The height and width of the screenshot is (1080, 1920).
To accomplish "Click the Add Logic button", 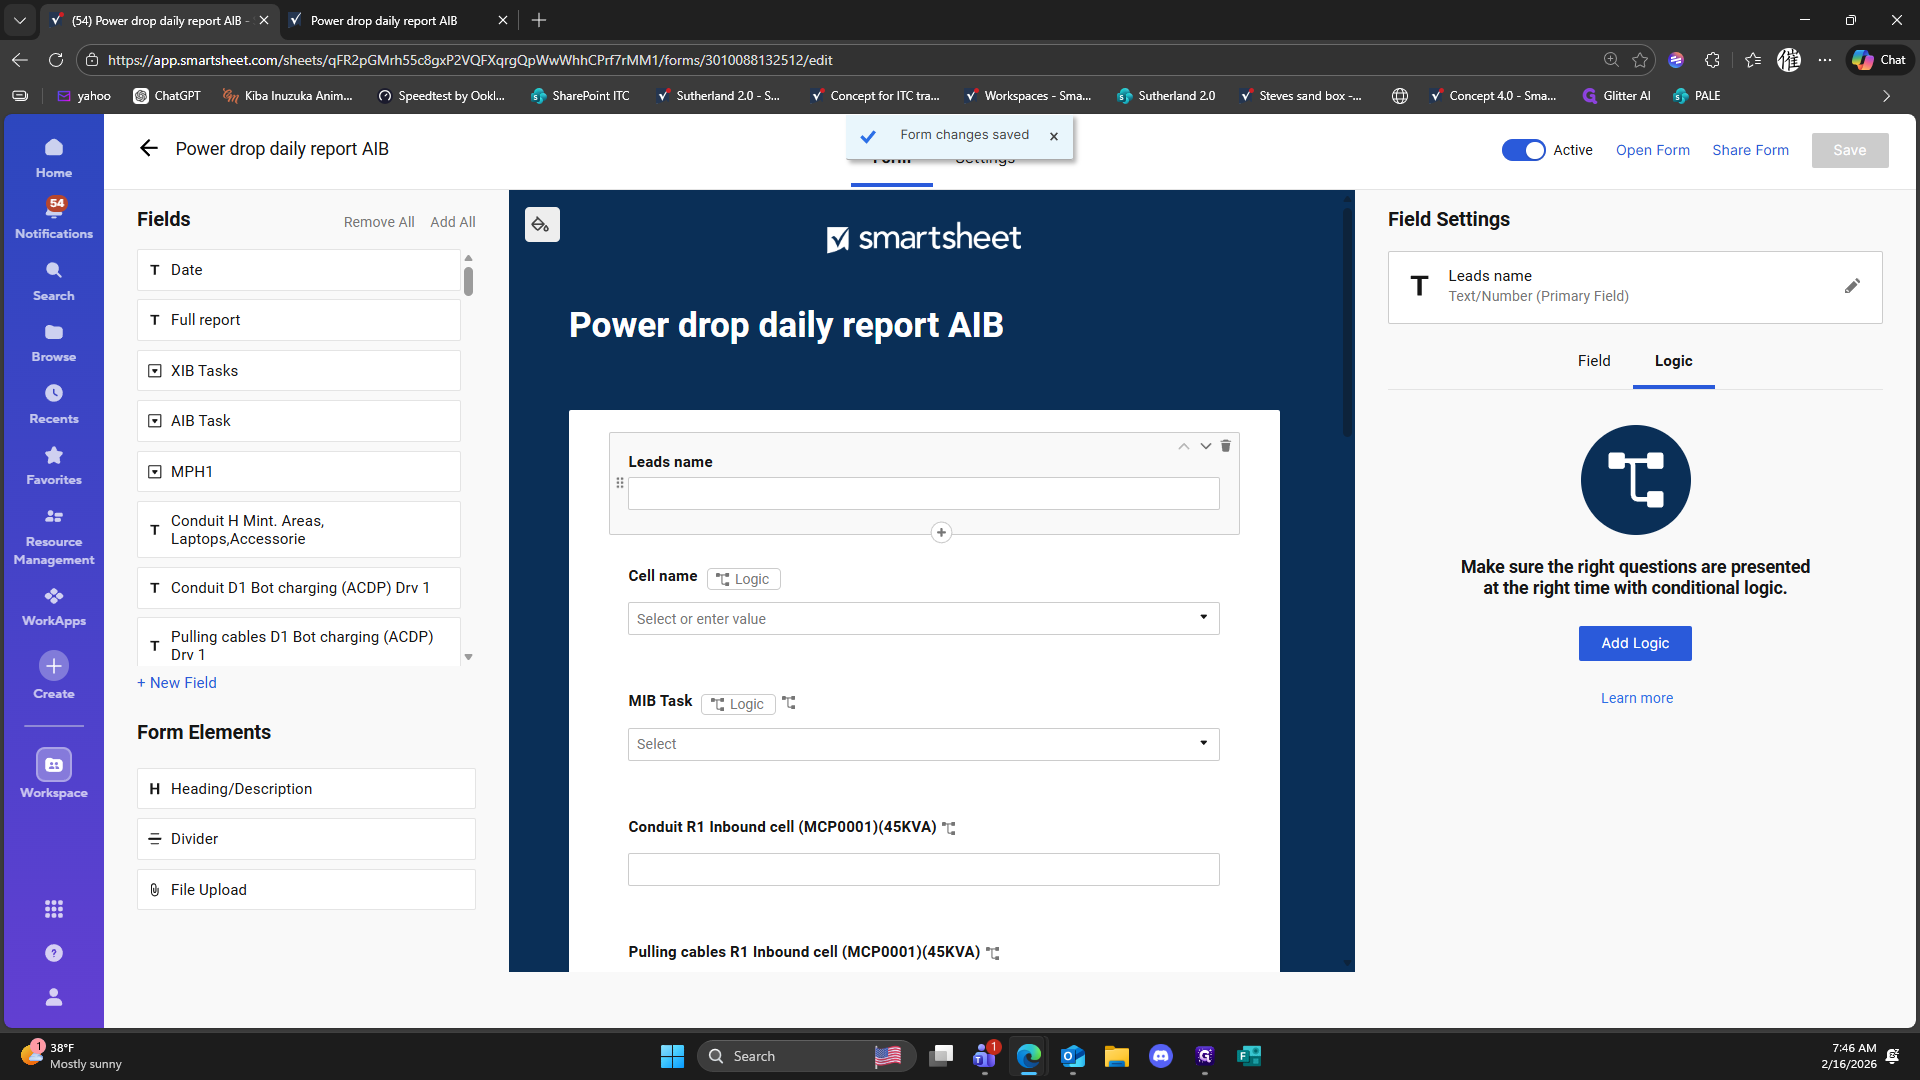I will tap(1634, 643).
